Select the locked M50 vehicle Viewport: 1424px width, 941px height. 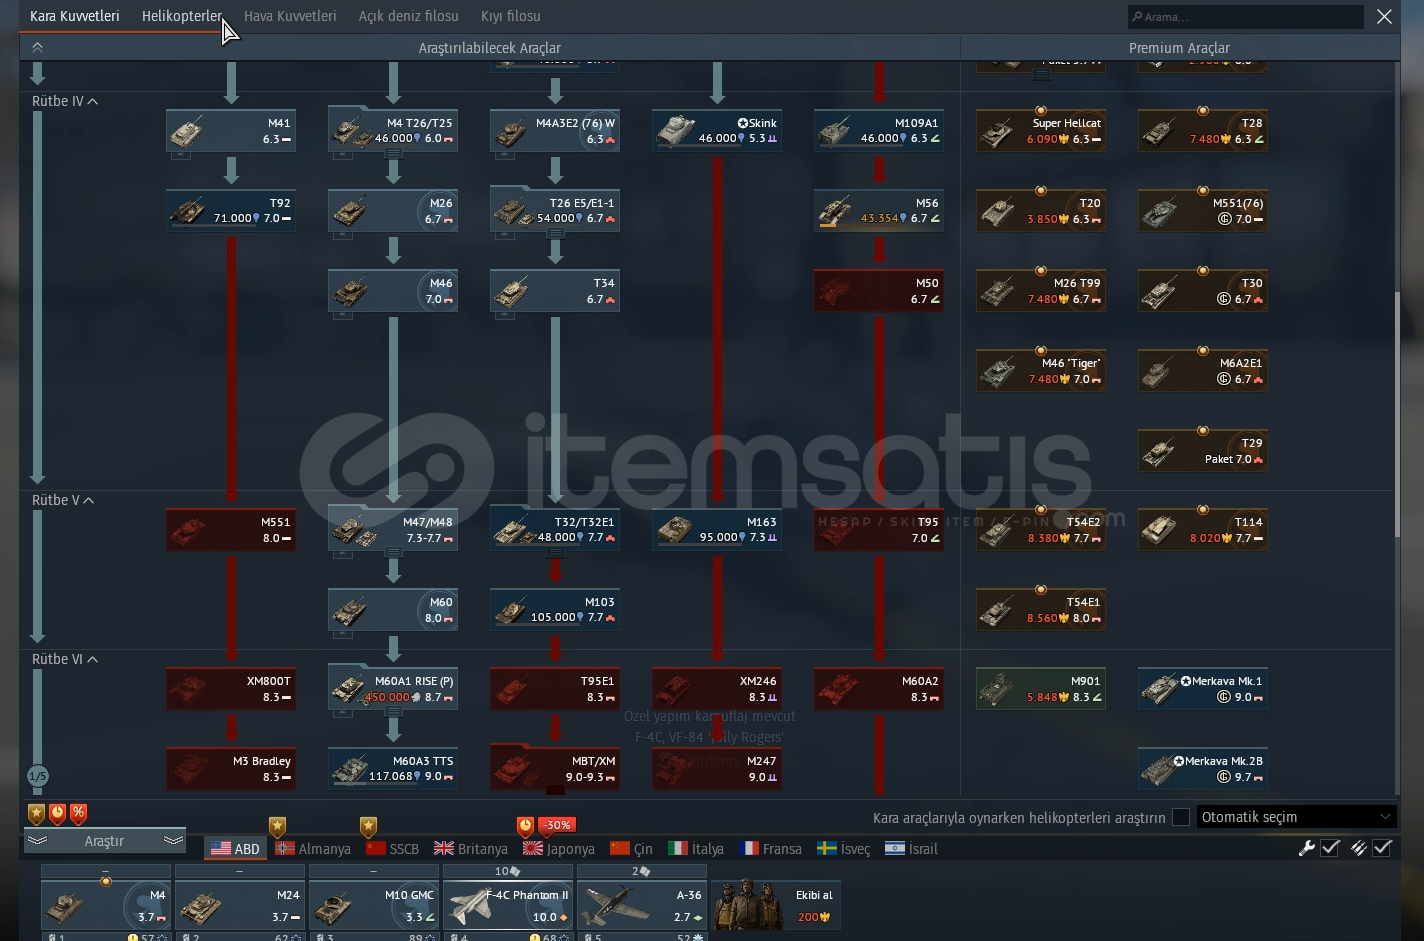(879, 291)
